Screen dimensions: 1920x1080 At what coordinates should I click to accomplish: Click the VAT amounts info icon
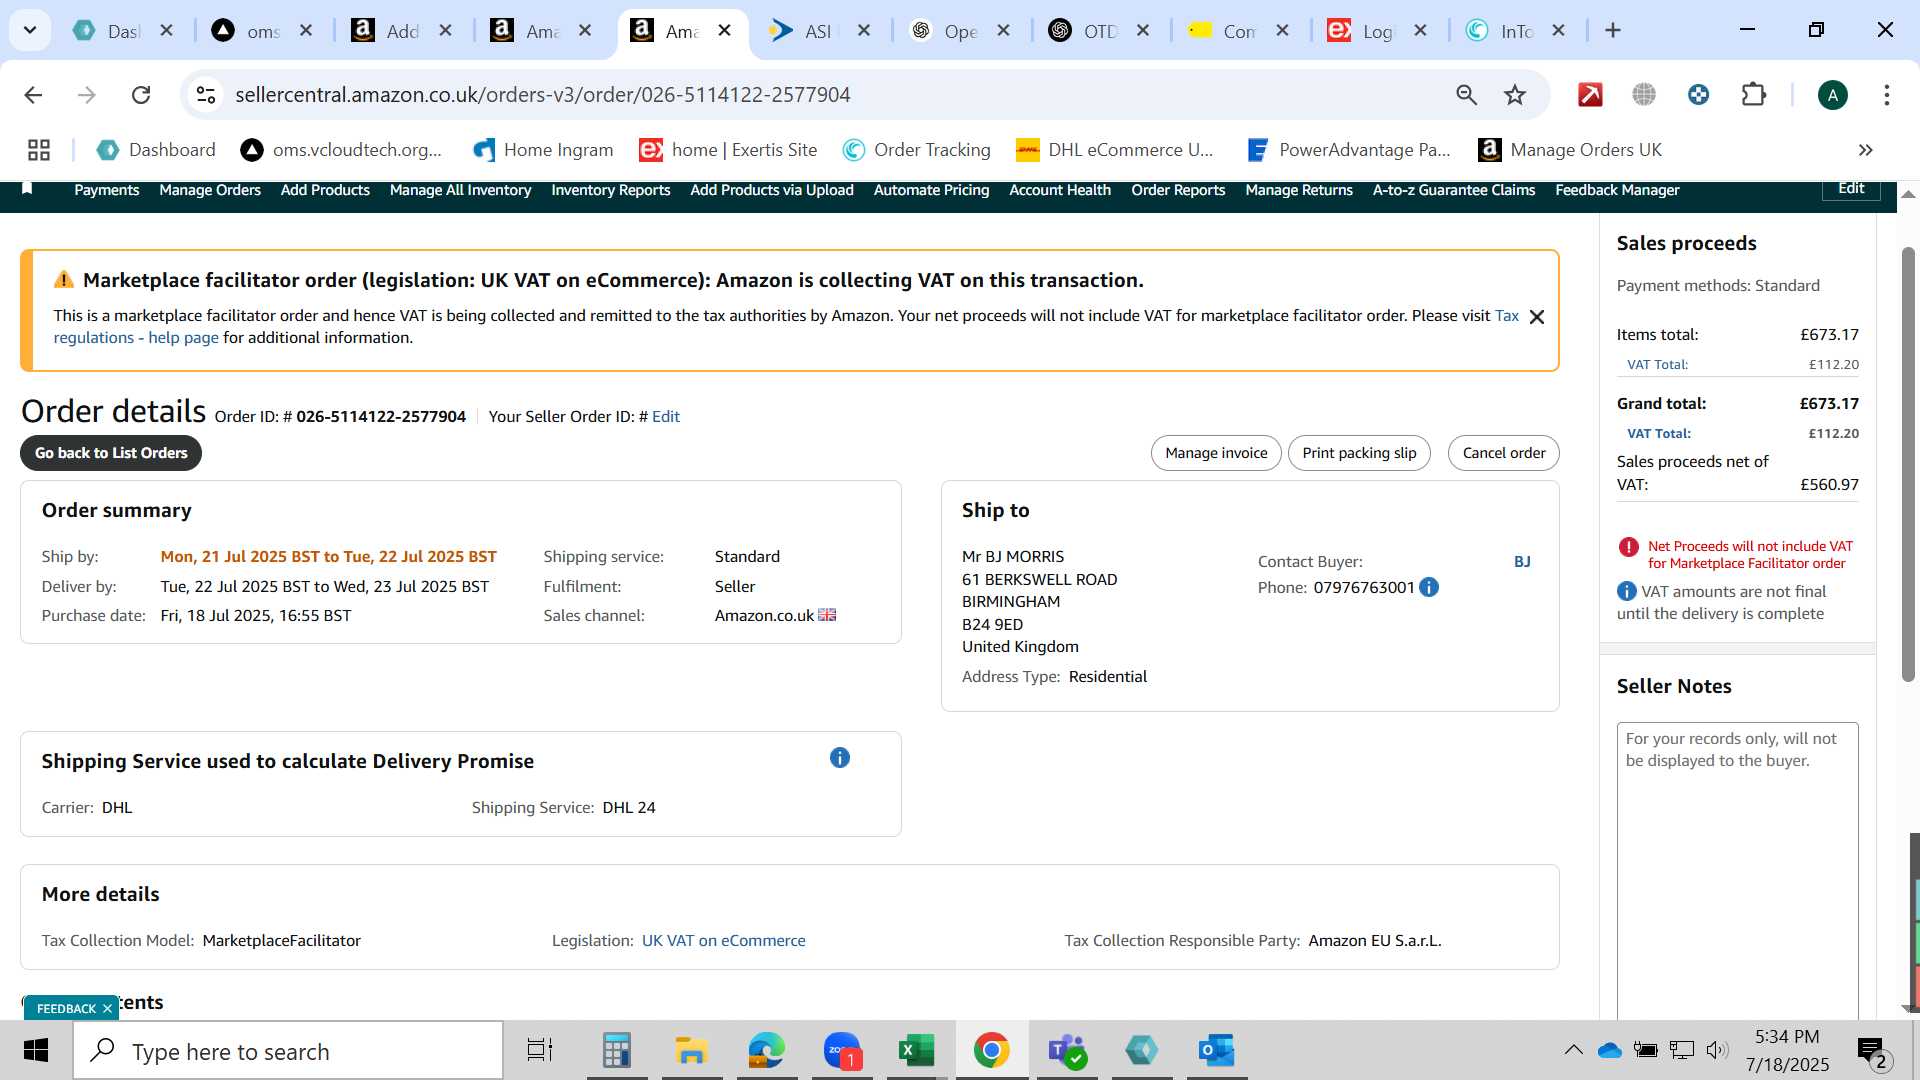[x=1627, y=592]
